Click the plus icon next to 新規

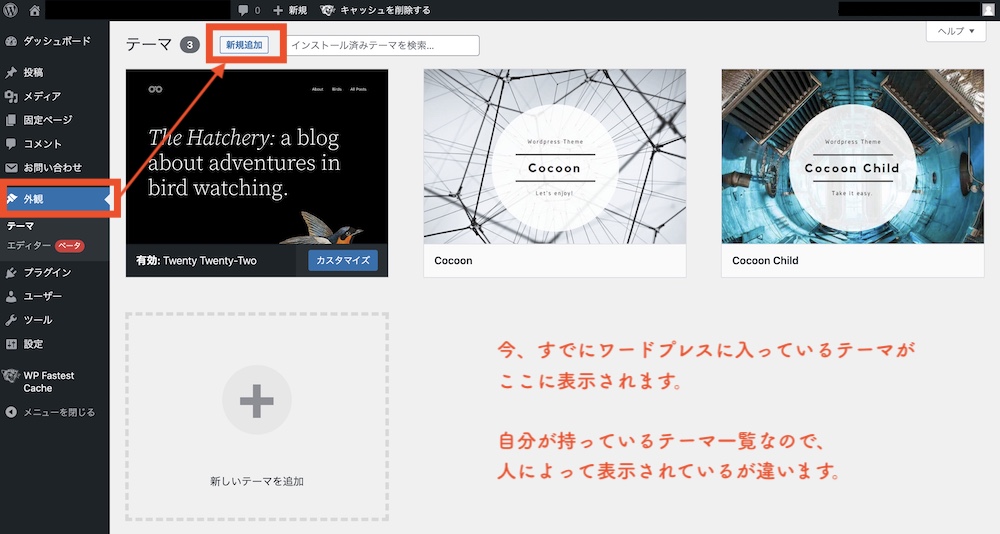pyautogui.click(x=277, y=10)
